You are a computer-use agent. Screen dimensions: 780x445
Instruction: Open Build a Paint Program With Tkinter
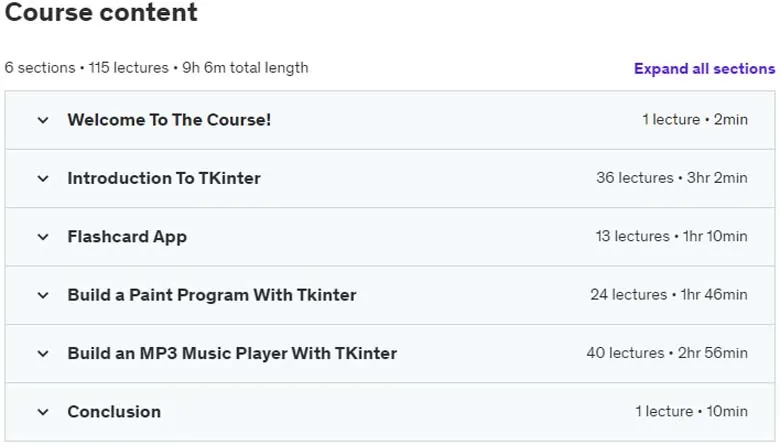pos(212,295)
